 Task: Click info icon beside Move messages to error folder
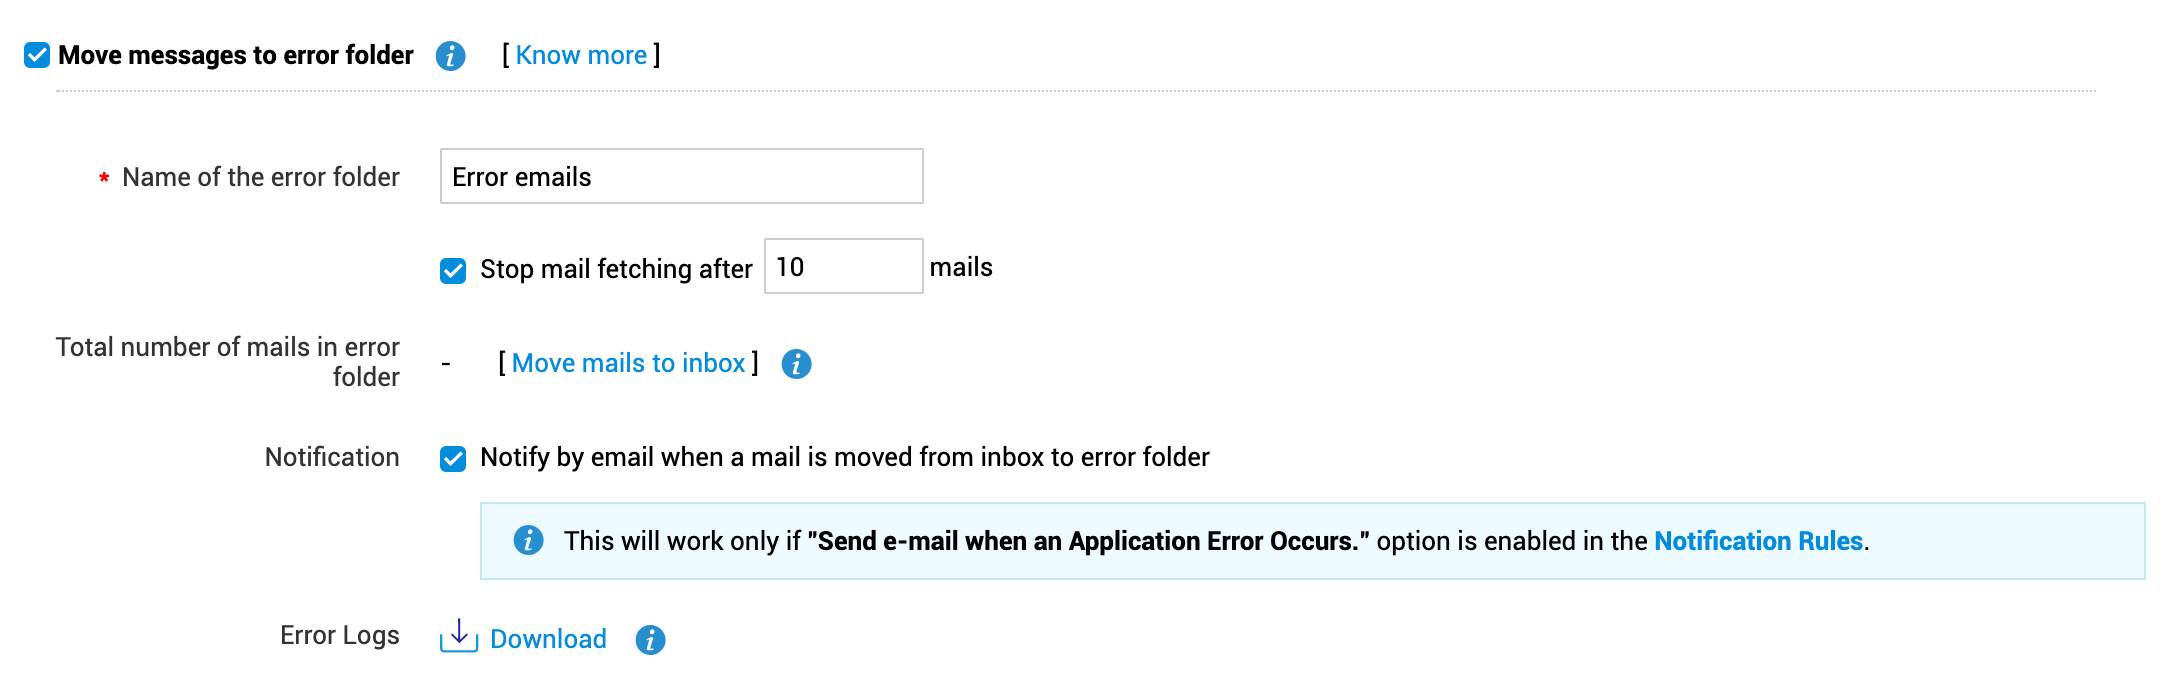coord(450,56)
